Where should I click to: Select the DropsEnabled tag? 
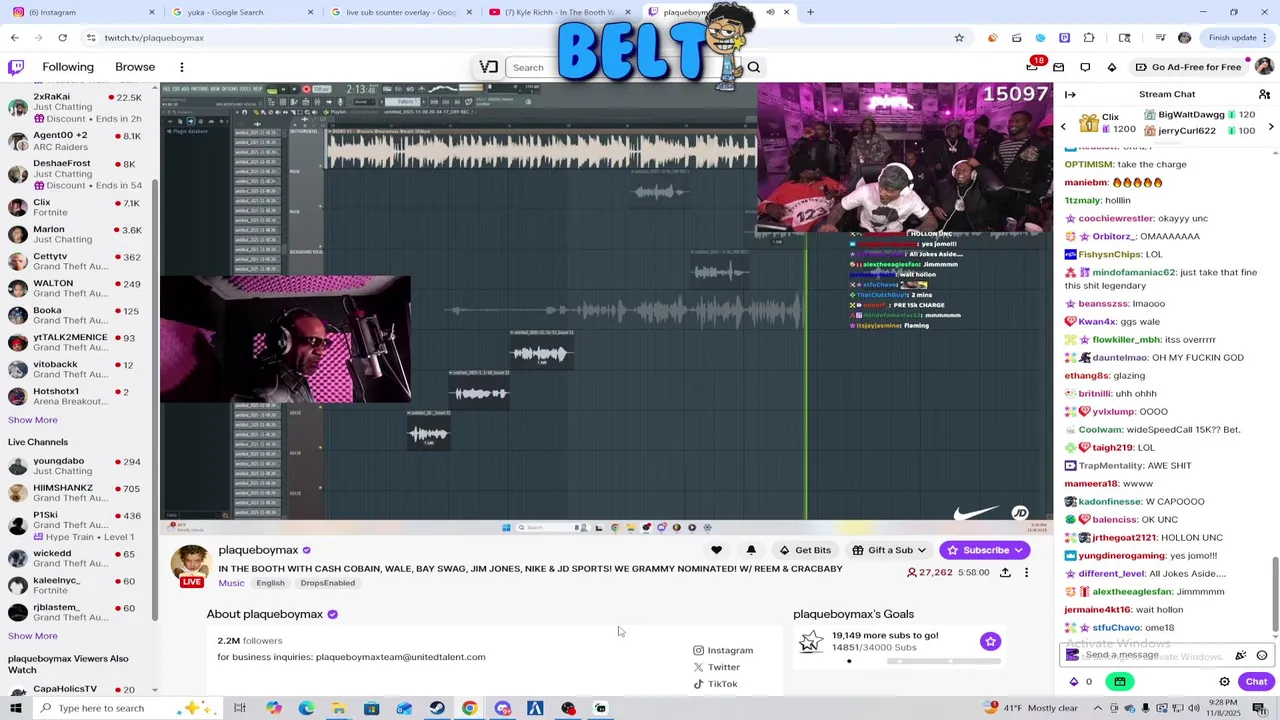pos(328,583)
